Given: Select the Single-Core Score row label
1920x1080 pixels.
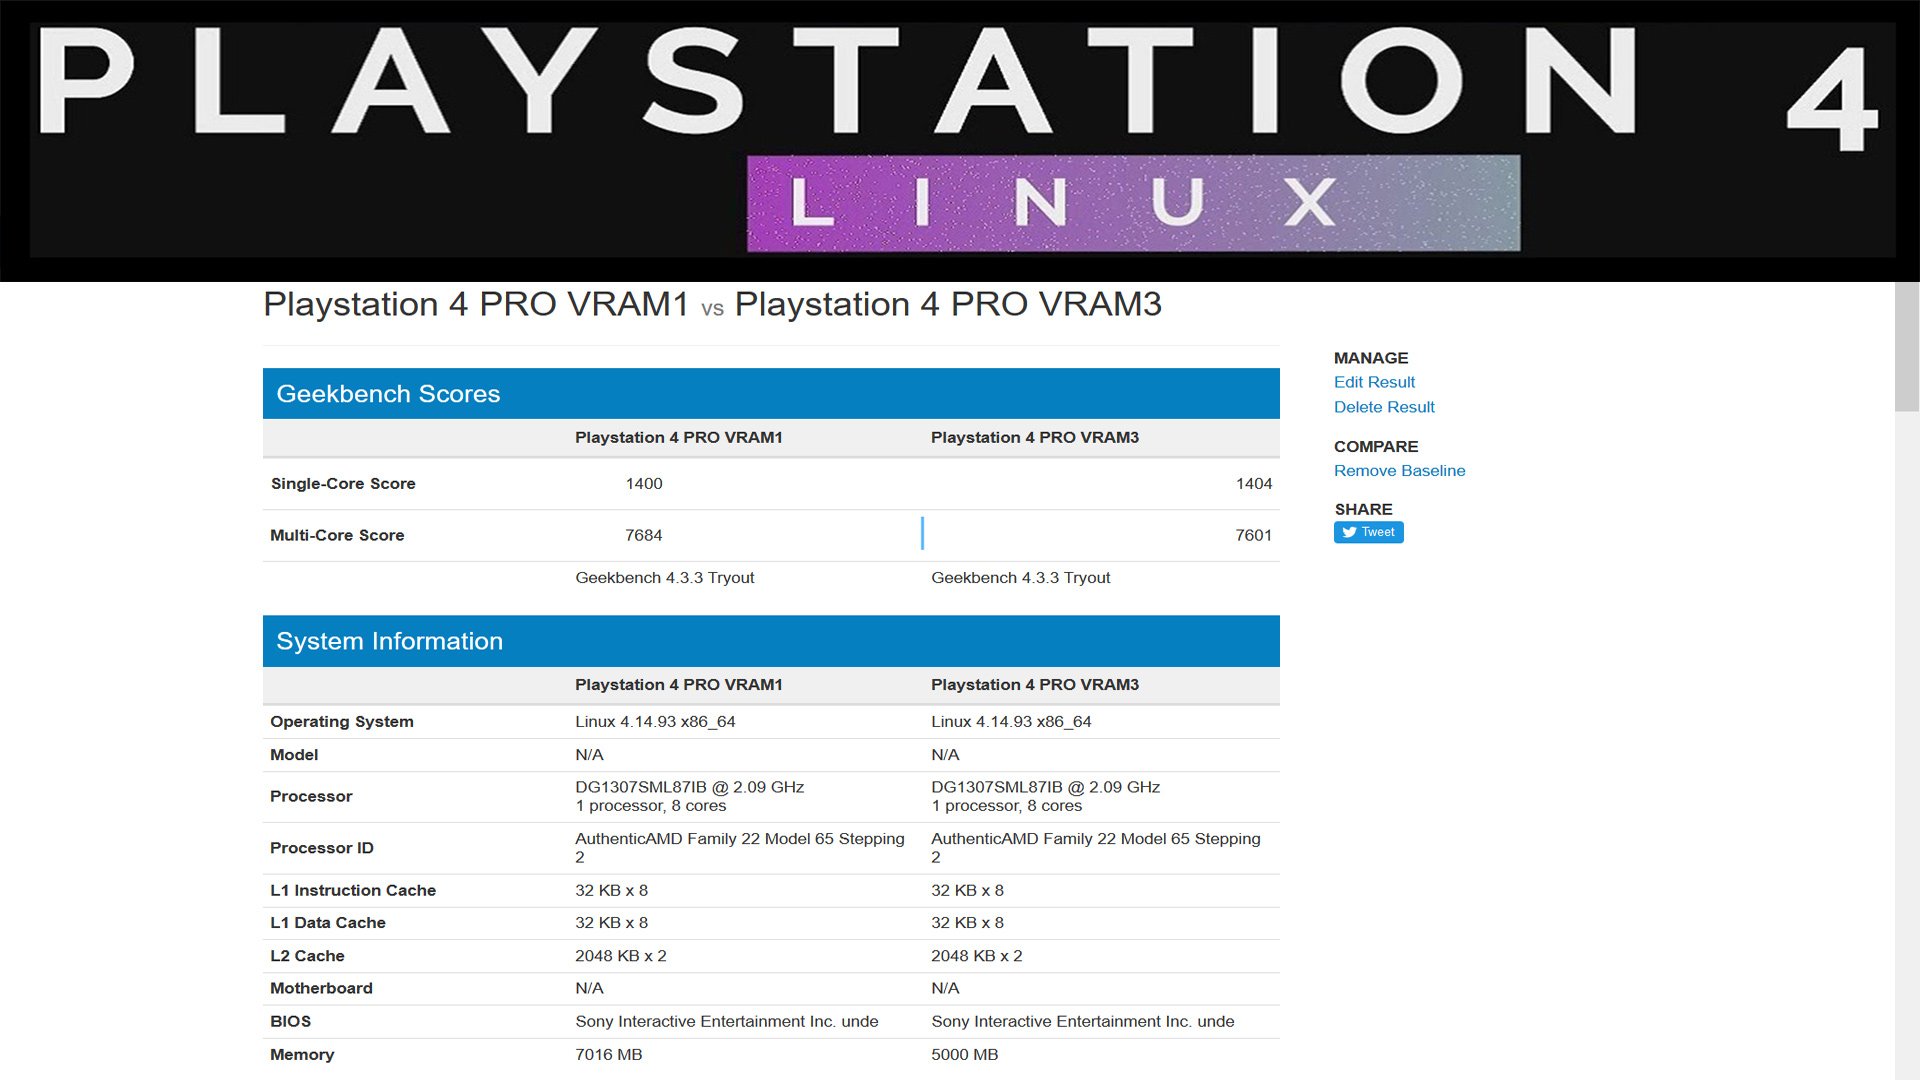Looking at the screenshot, I should [343, 484].
